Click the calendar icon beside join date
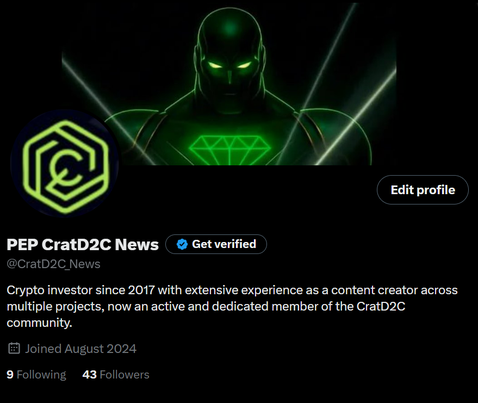 click(14, 348)
